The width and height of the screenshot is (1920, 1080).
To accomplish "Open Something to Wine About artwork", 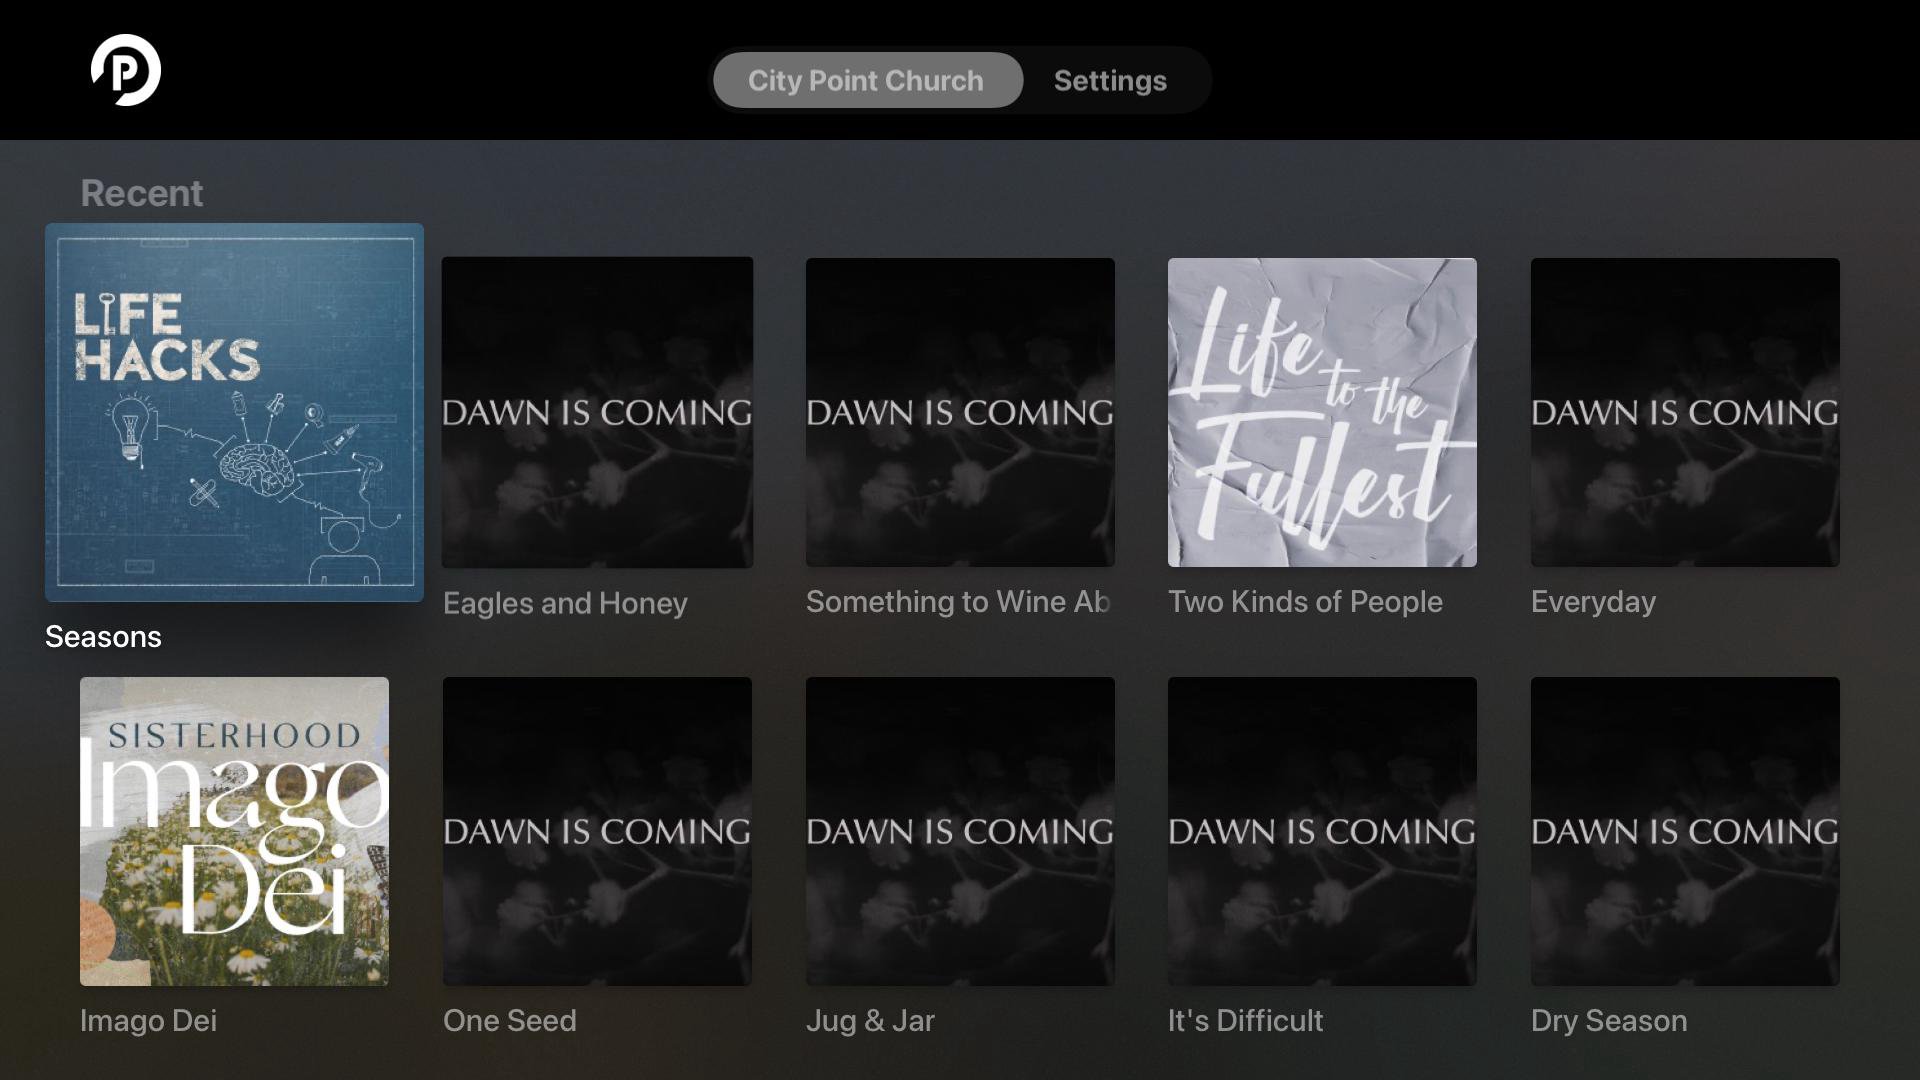I will pyautogui.click(x=960, y=412).
